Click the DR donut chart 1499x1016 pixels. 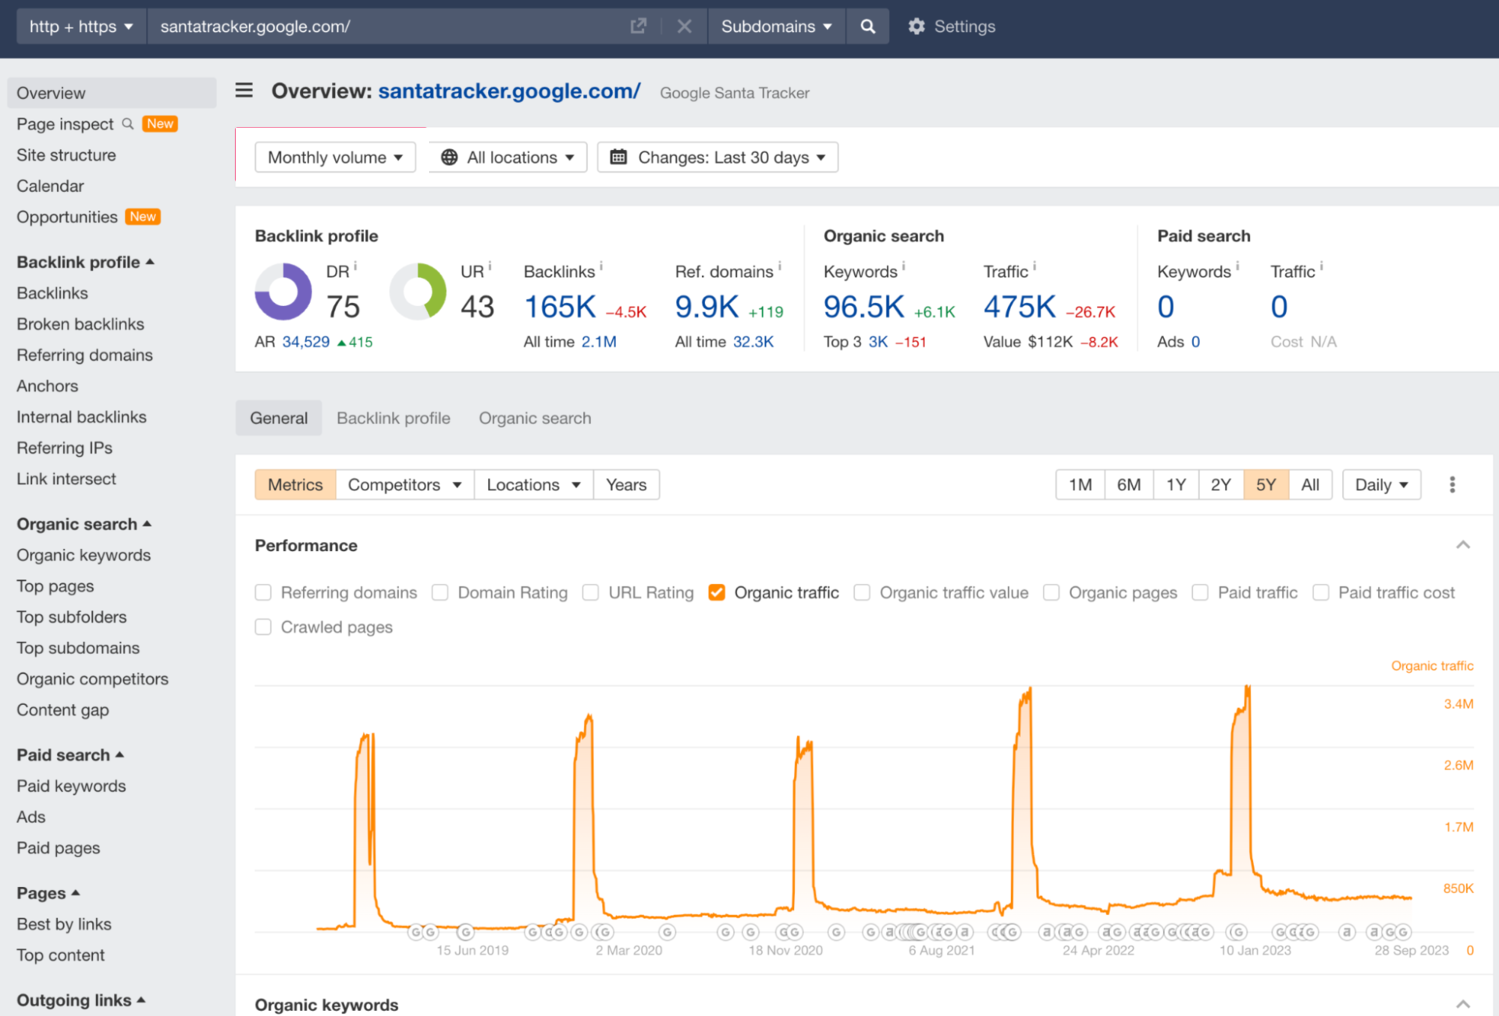(283, 291)
